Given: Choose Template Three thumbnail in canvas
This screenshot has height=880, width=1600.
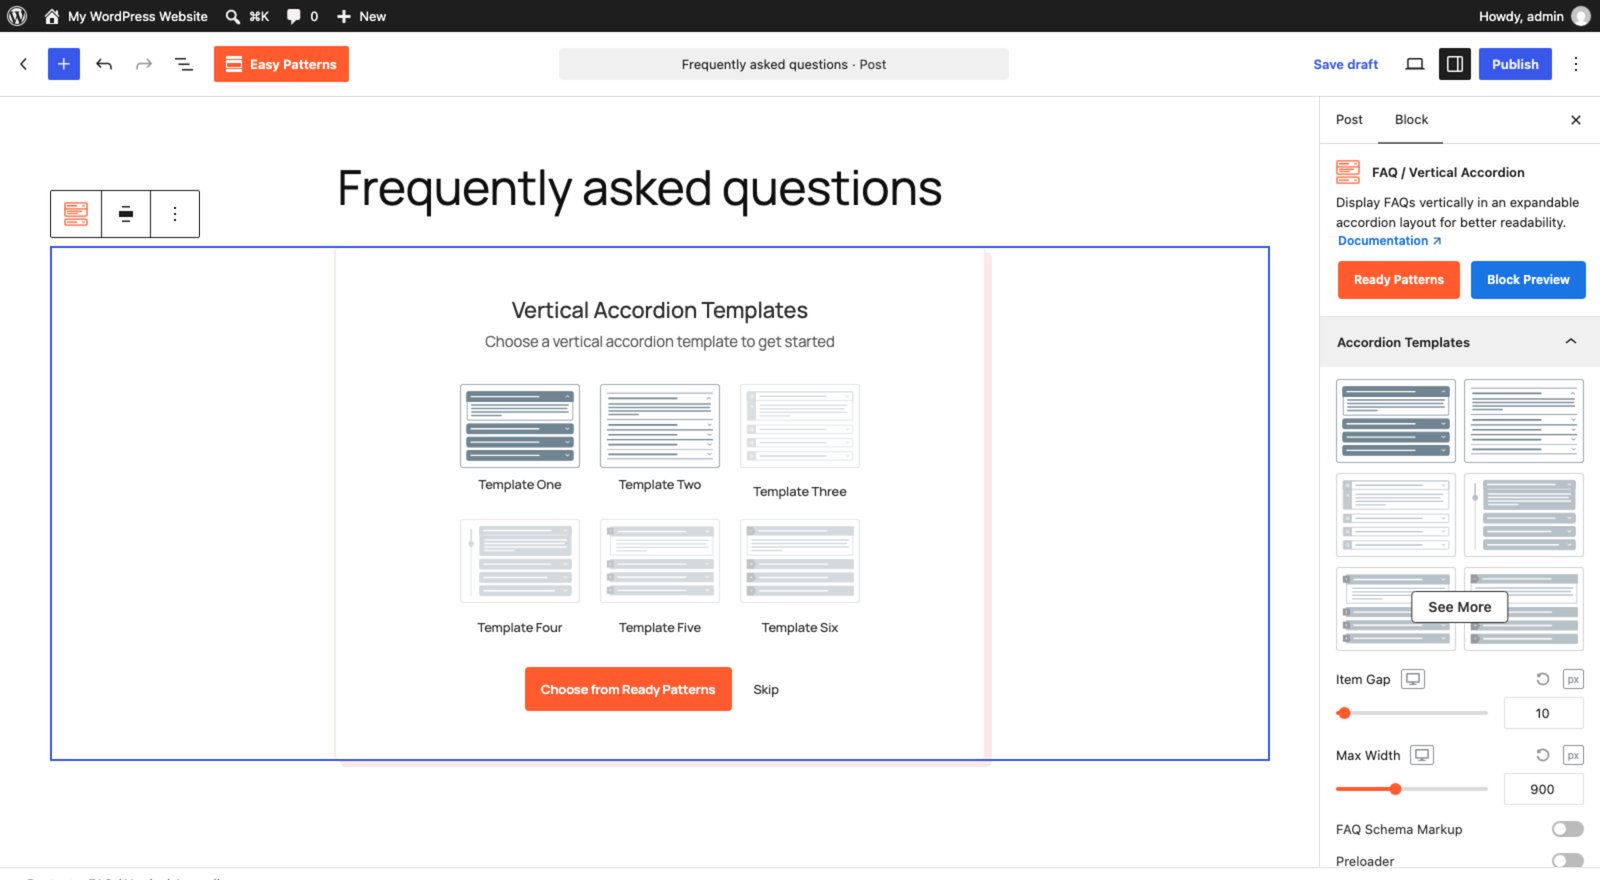Looking at the screenshot, I should (x=800, y=426).
